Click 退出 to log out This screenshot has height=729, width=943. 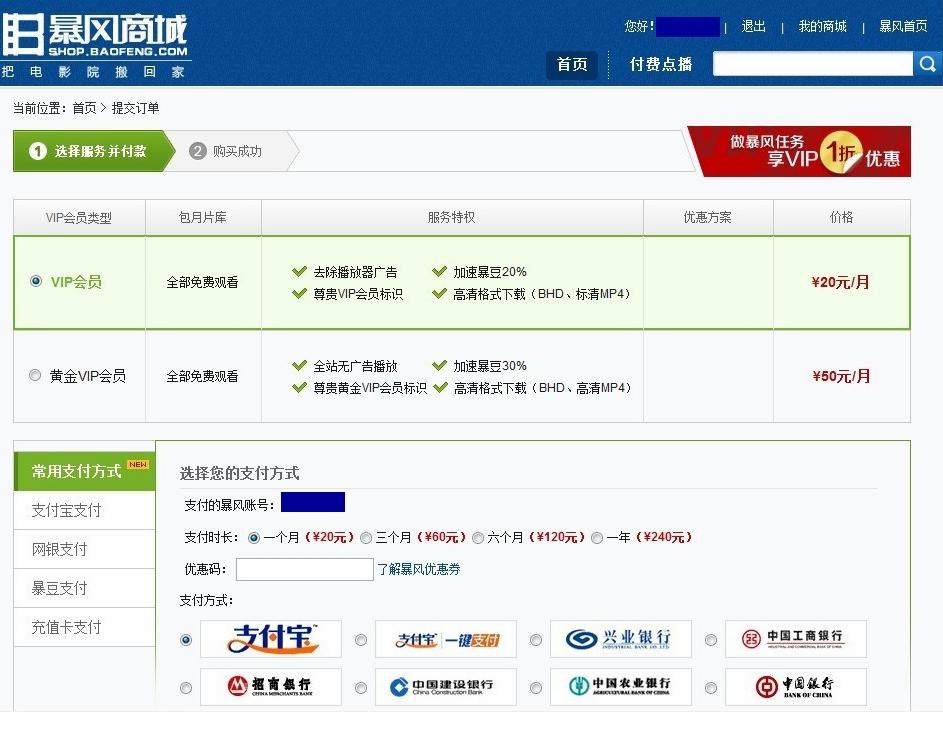click(752, 27)
